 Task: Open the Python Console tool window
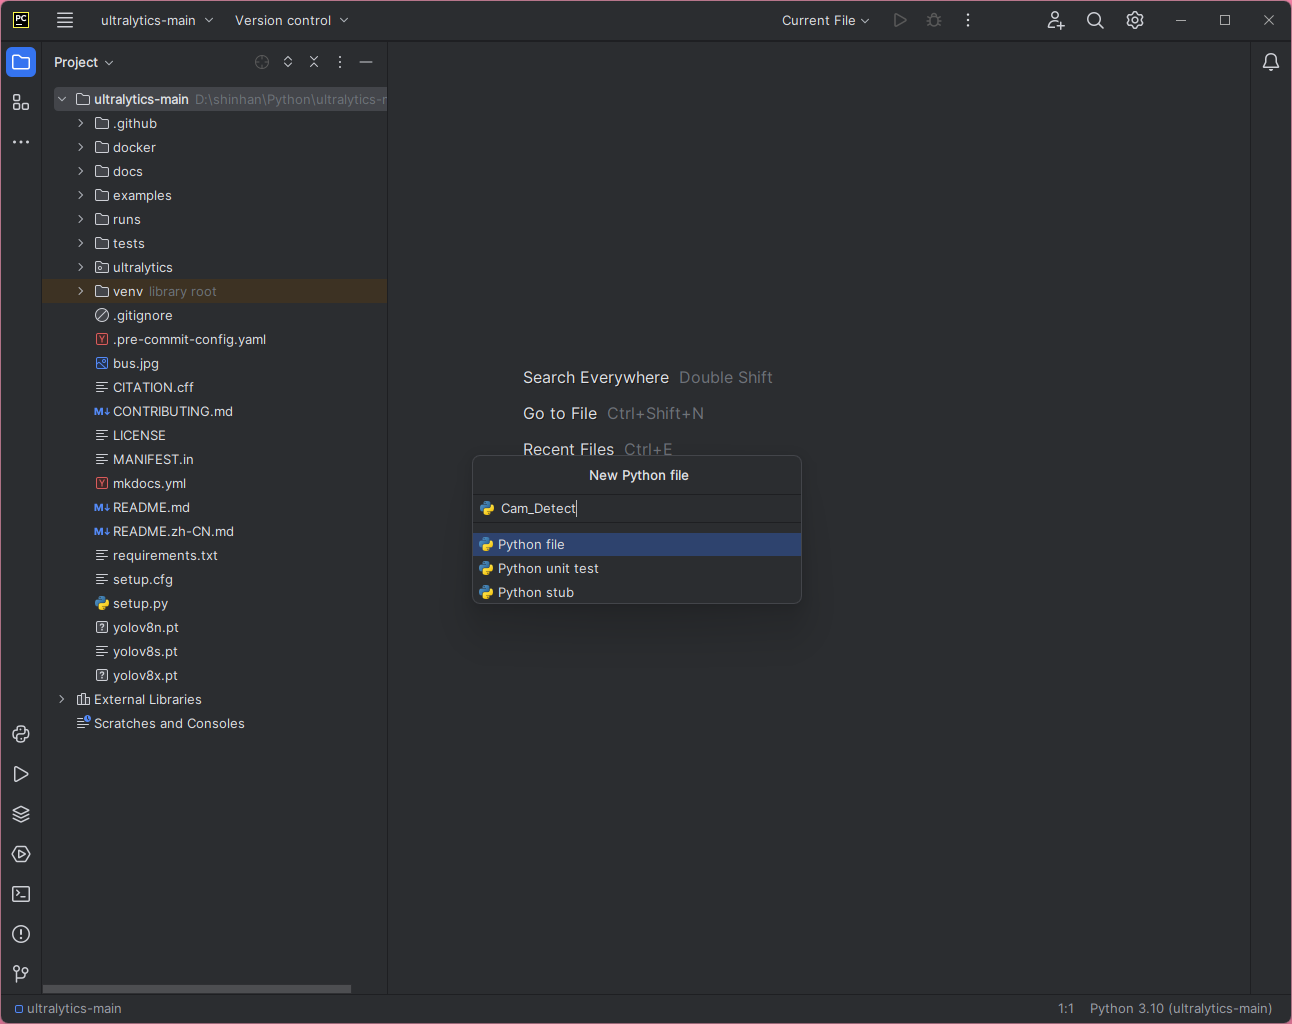click(21, 734)
